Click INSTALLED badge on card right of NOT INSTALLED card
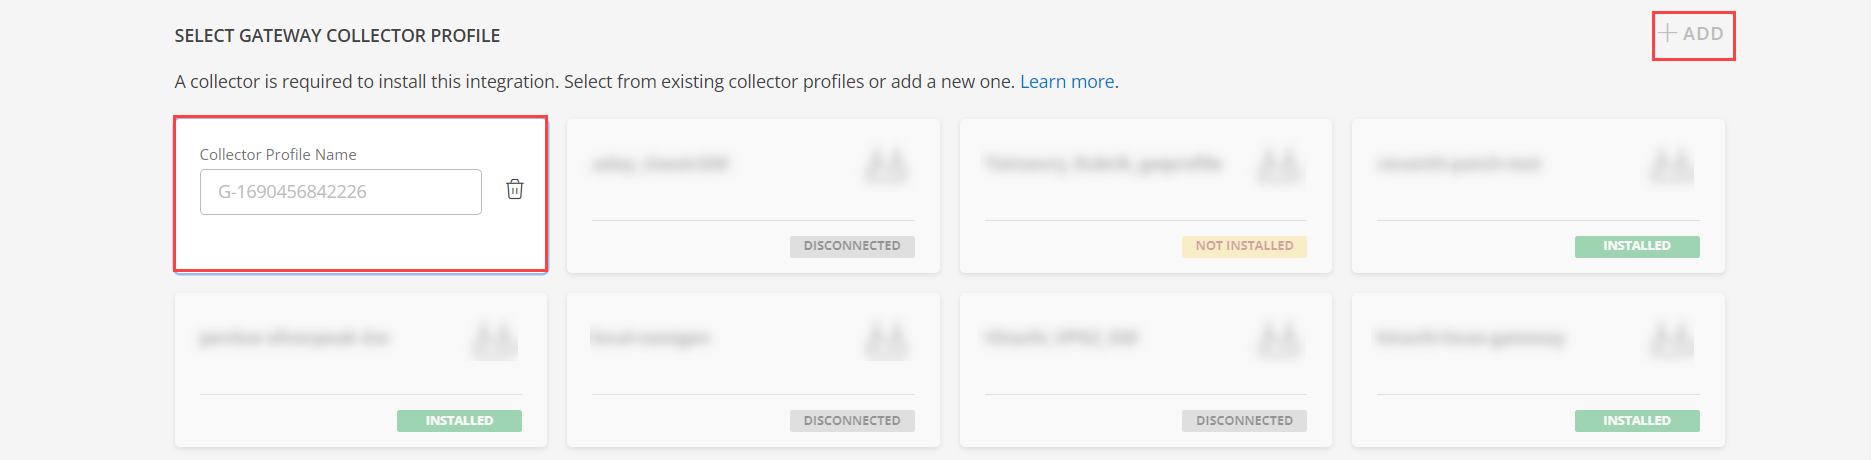 tap(1637, 246)
